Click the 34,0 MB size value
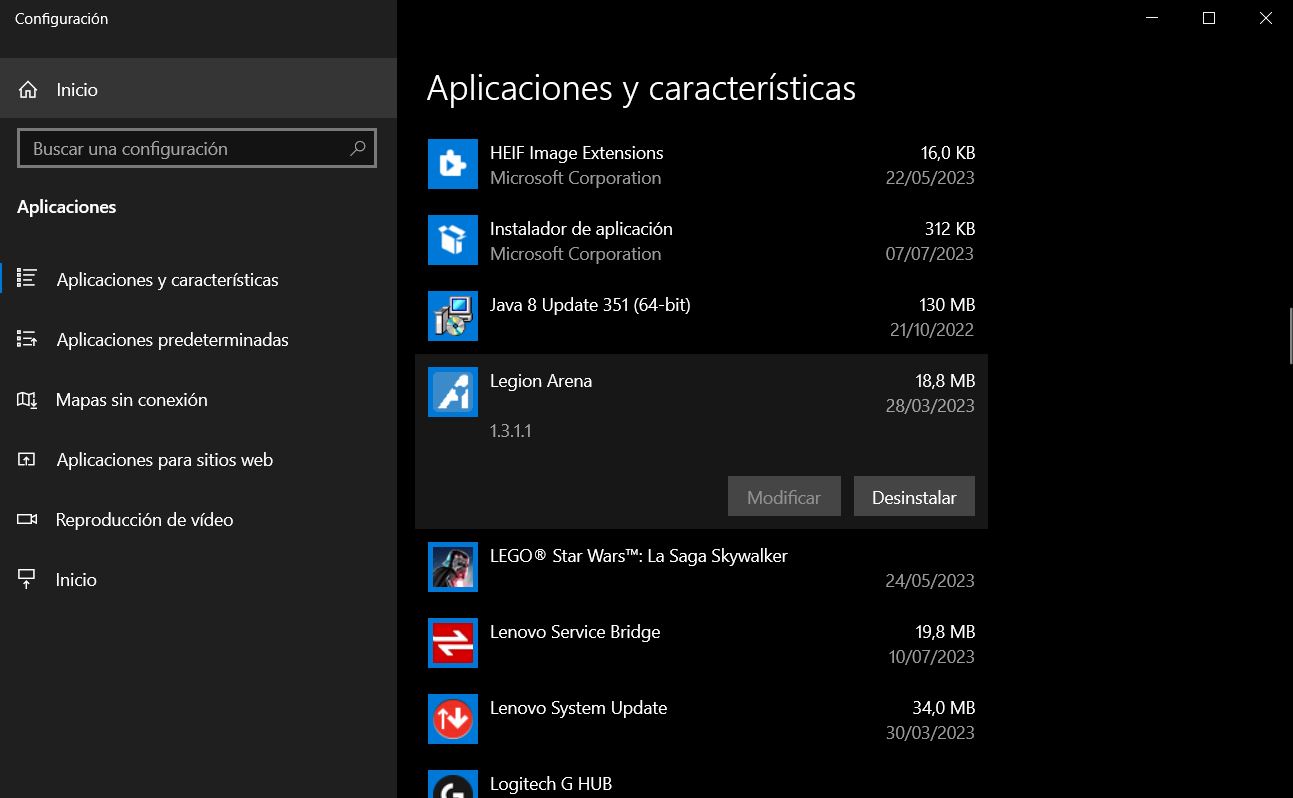The image size is (1293, 798). pyautogui.click(x=944, y=708)
